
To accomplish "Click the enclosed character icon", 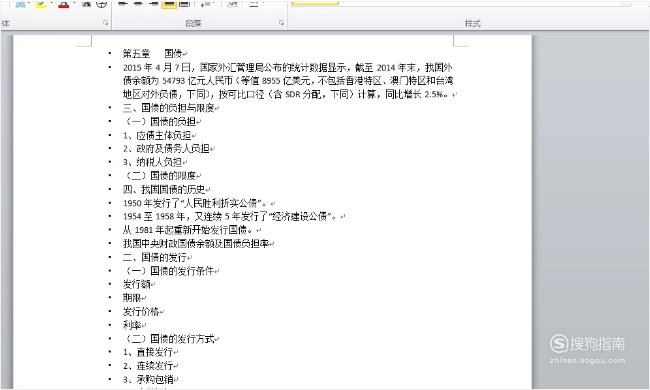I will tap(102, 4).
